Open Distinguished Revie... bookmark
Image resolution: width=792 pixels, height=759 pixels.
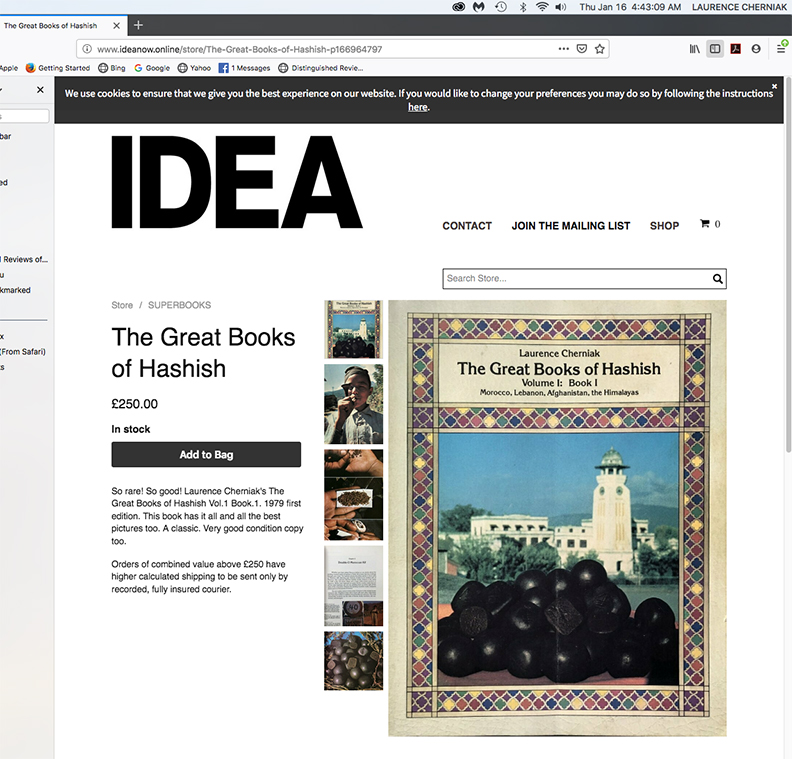(x=321, y=68)
